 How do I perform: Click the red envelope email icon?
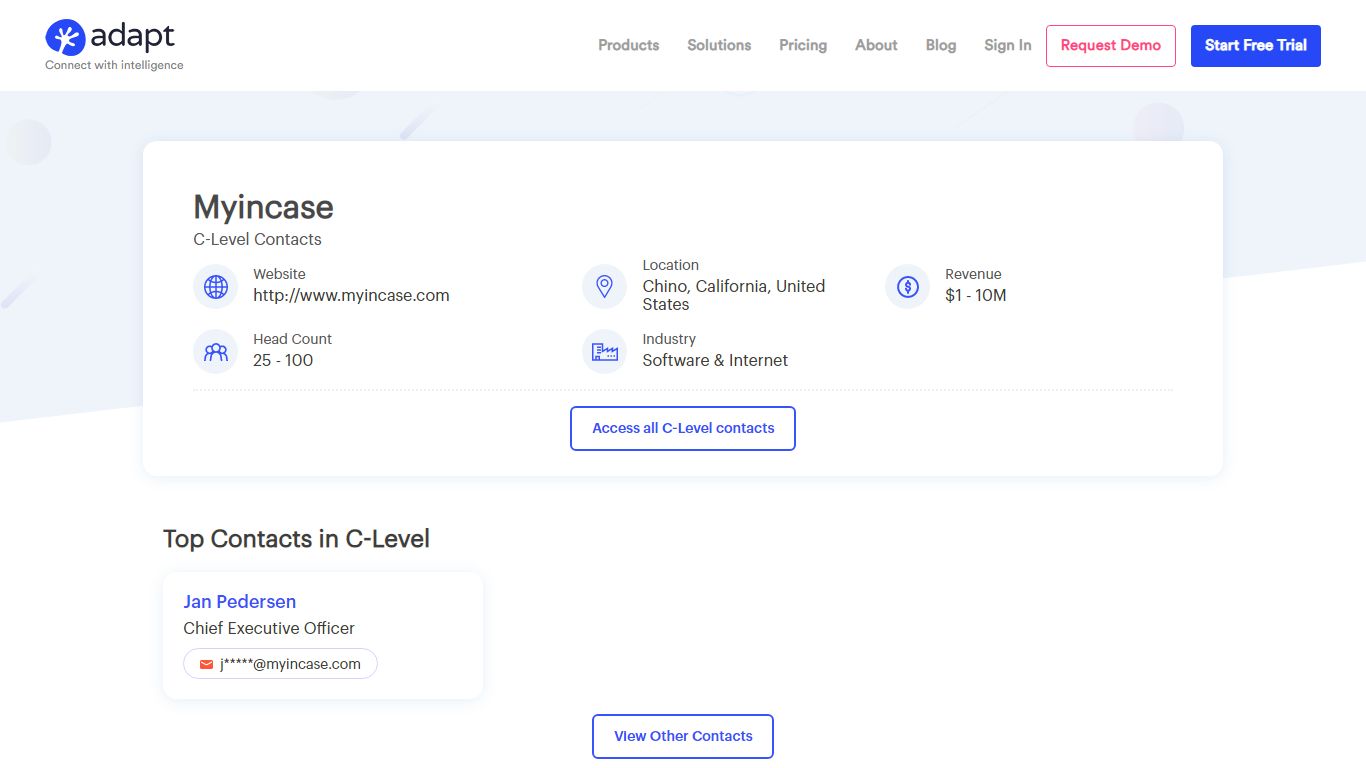tap(206, 664)
